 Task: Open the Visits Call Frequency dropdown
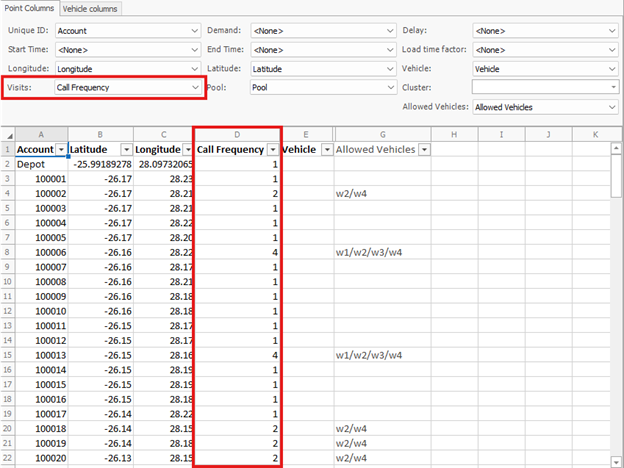click(193, 87)
